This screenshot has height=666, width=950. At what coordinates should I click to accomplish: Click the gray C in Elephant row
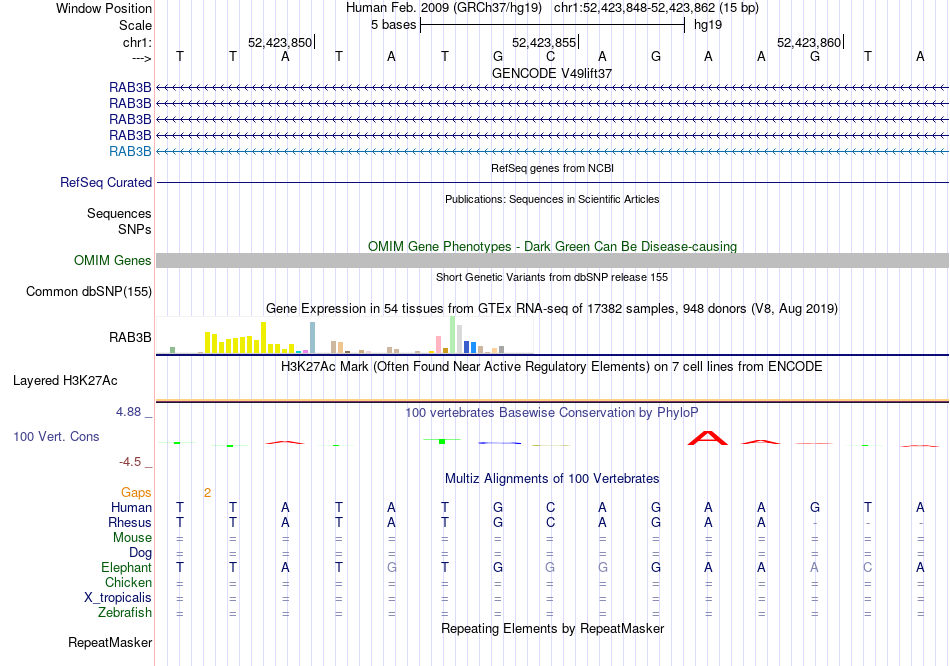(868, 568)
